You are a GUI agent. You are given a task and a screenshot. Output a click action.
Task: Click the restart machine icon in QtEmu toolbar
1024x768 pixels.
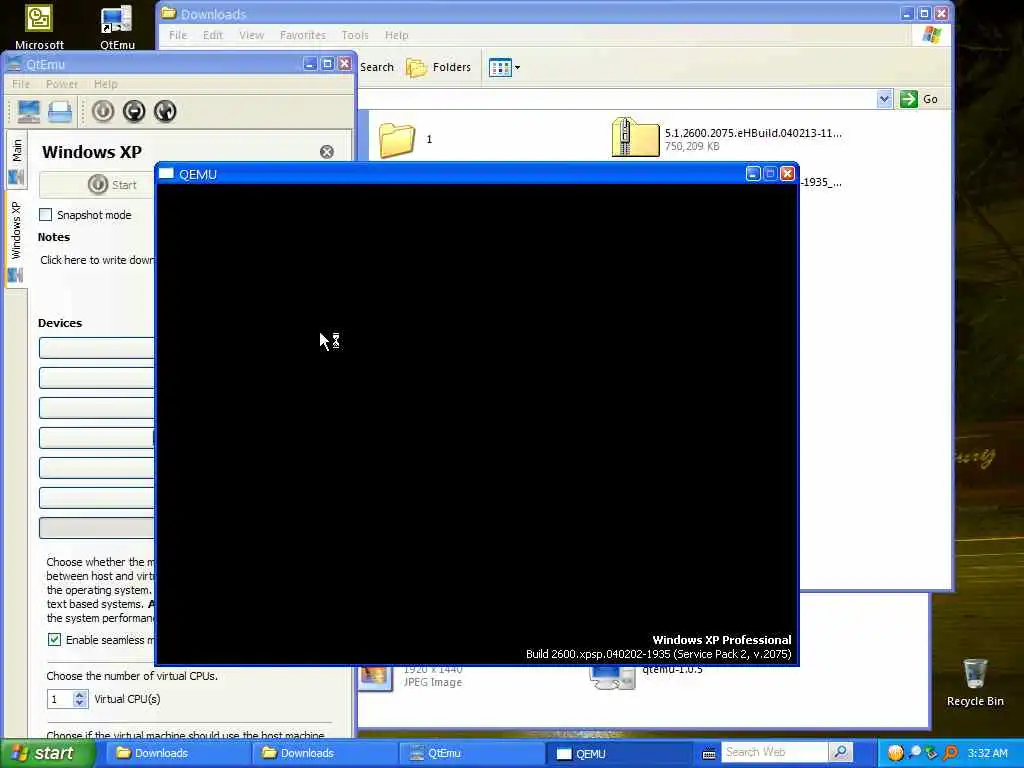point(165,112)
